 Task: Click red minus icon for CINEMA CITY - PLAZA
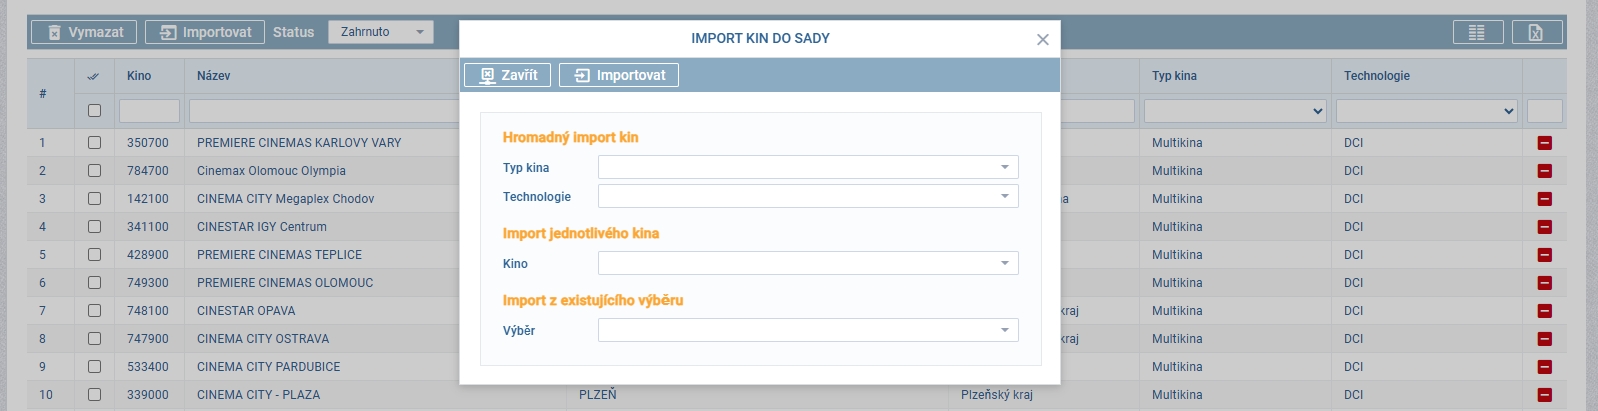(1544, 395)
